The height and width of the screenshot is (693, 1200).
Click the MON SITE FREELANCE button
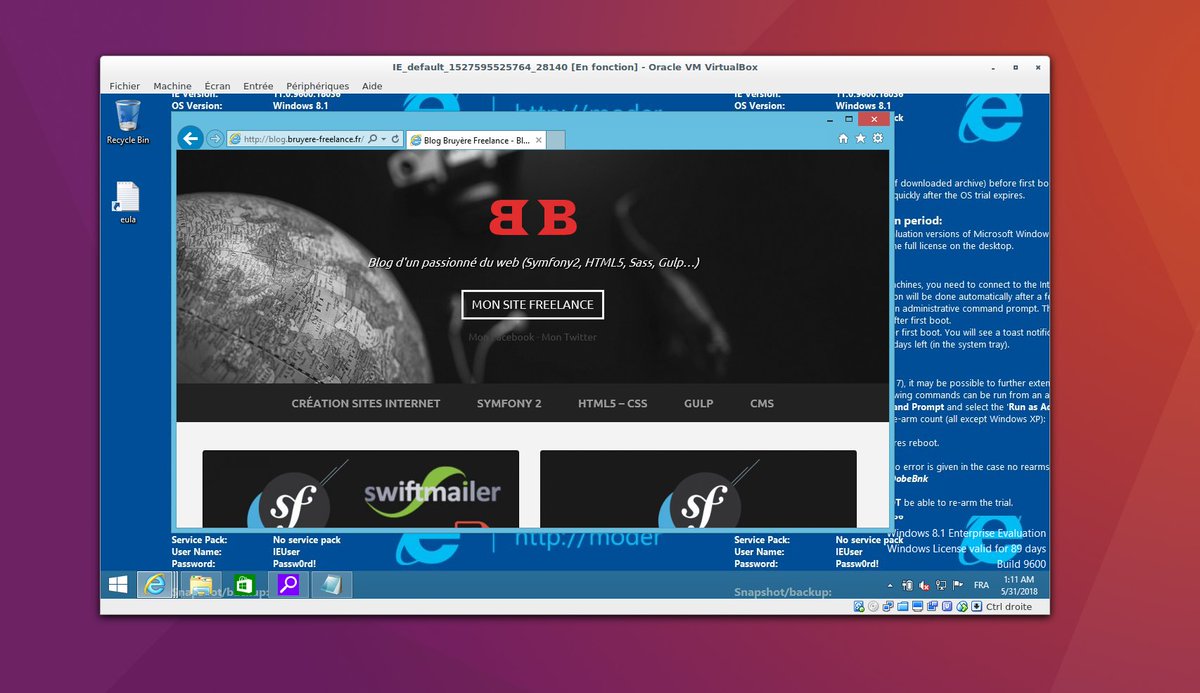(533, 304)
